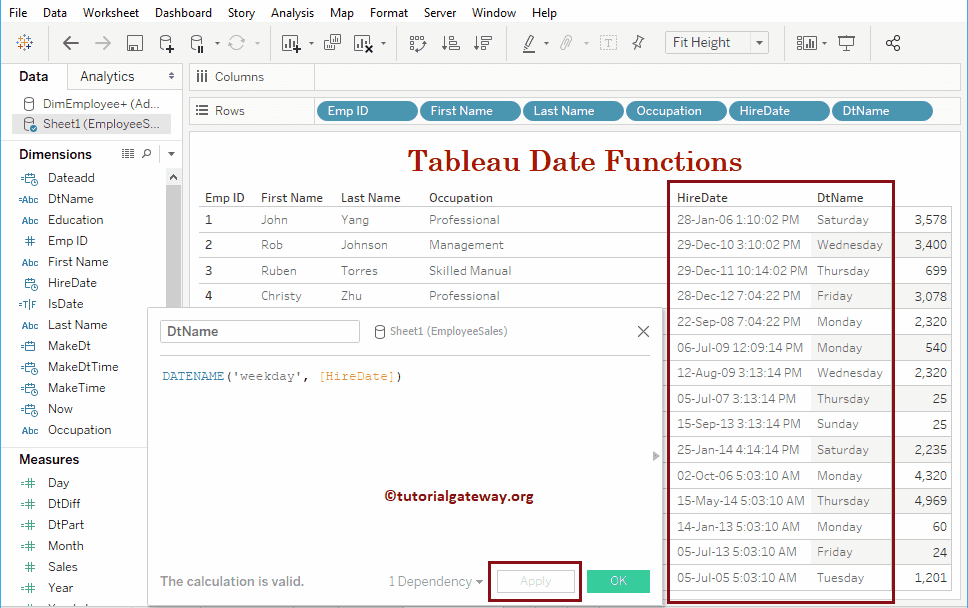Click the Show Mark Labels icon
Image resolution: width=968 pixels, height=608 pixels.
tap(609, 43)
